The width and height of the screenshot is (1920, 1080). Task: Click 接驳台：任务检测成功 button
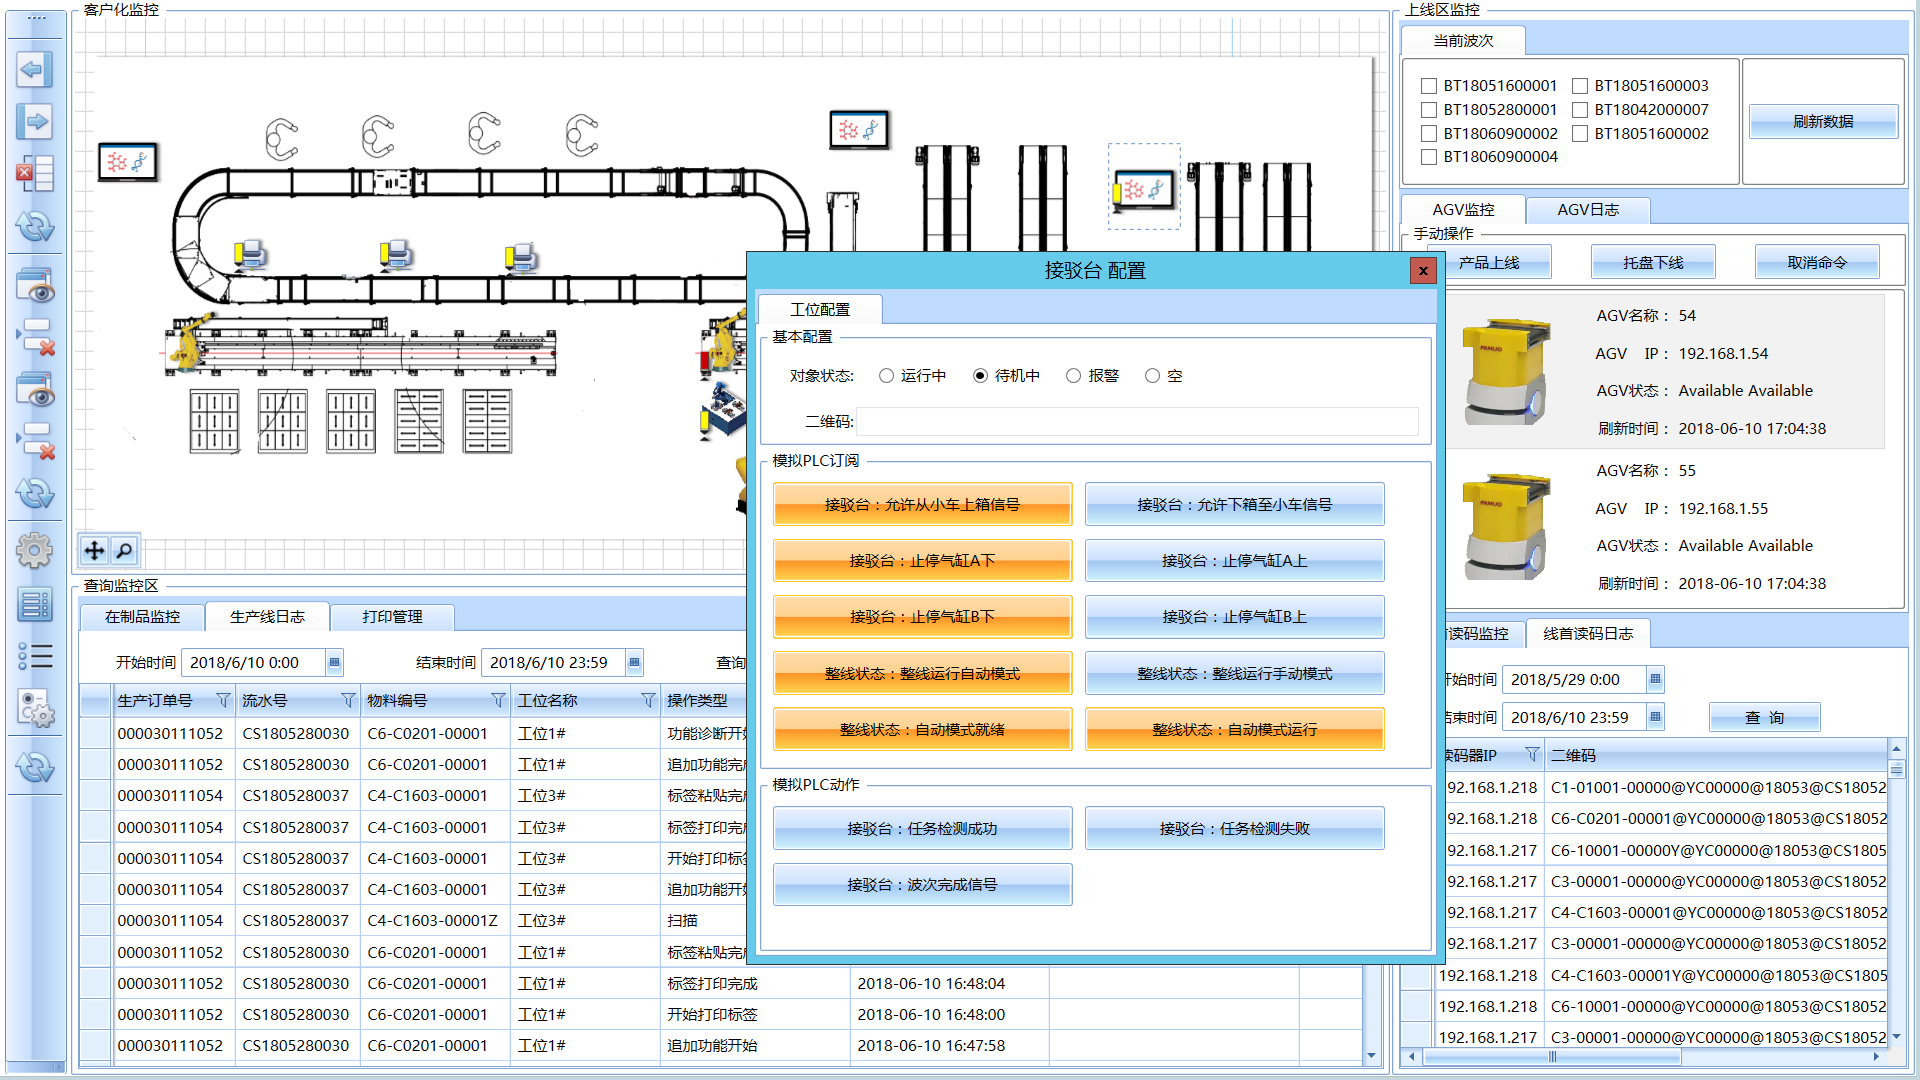[921, 828]
